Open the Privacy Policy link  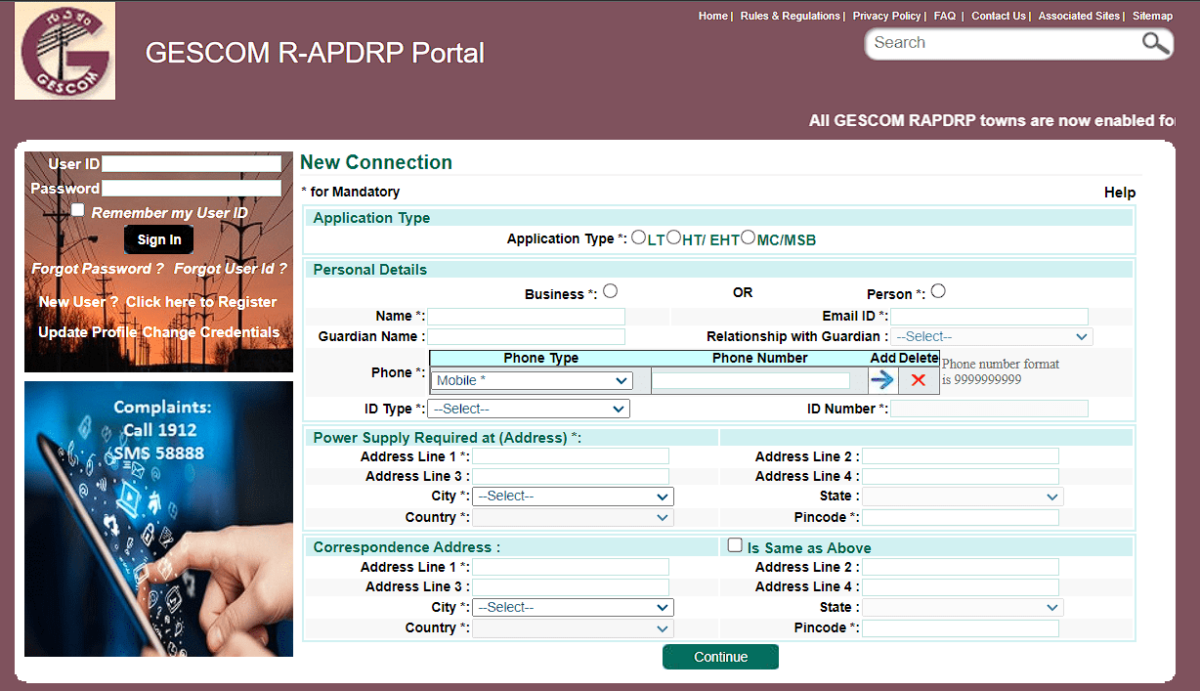[887, 16]
